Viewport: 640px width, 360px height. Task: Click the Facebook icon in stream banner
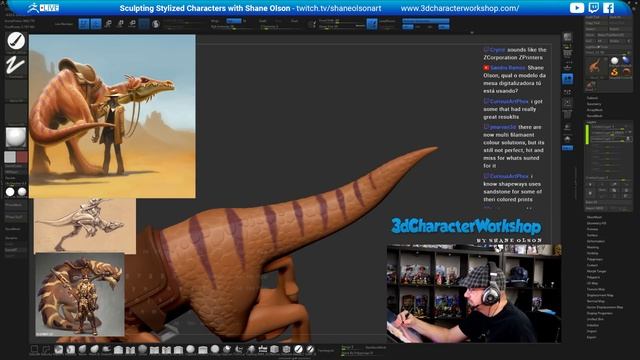(608, 8)
